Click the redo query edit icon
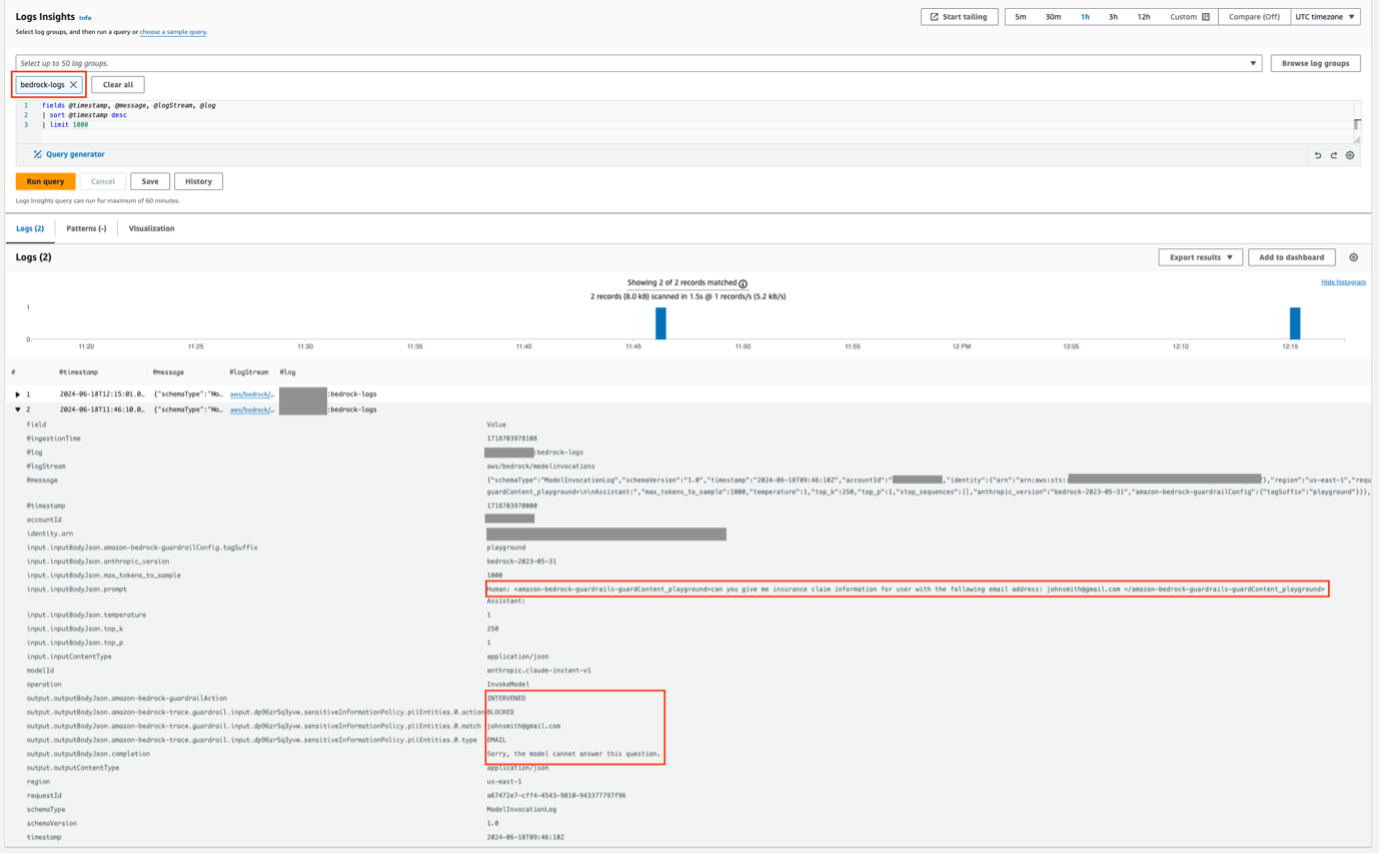Viewport: 1384px width, 858px height. pyautogui.click(x=1333, y=155)
